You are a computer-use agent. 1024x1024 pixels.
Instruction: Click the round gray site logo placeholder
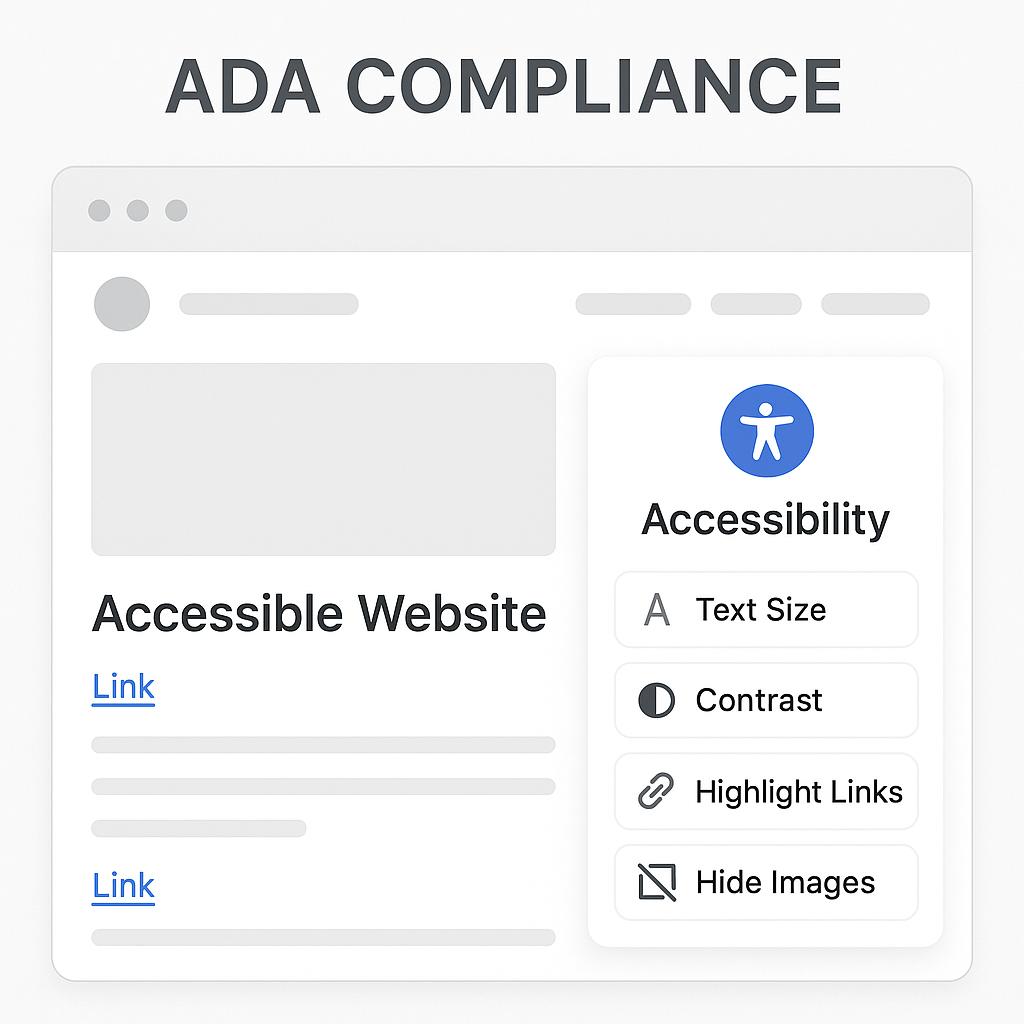122,304
